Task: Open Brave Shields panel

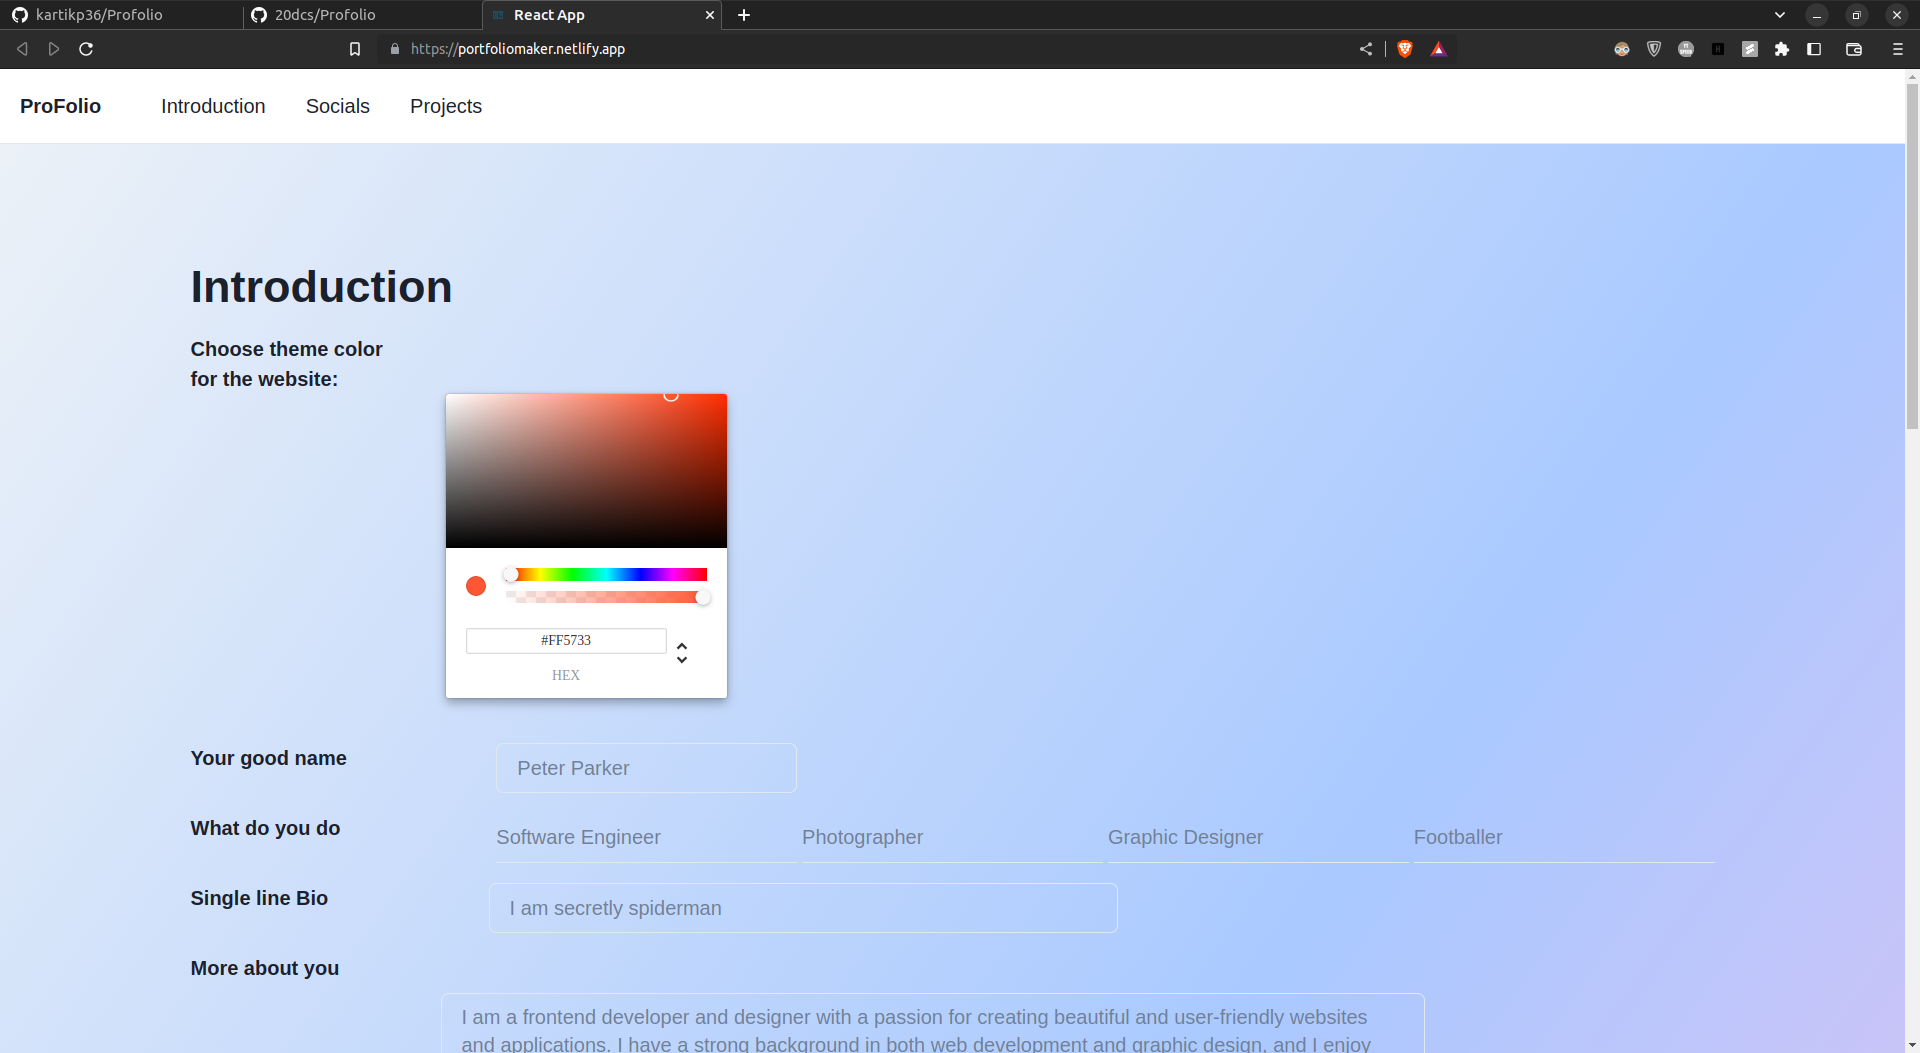Action: tap(1405, 48)
